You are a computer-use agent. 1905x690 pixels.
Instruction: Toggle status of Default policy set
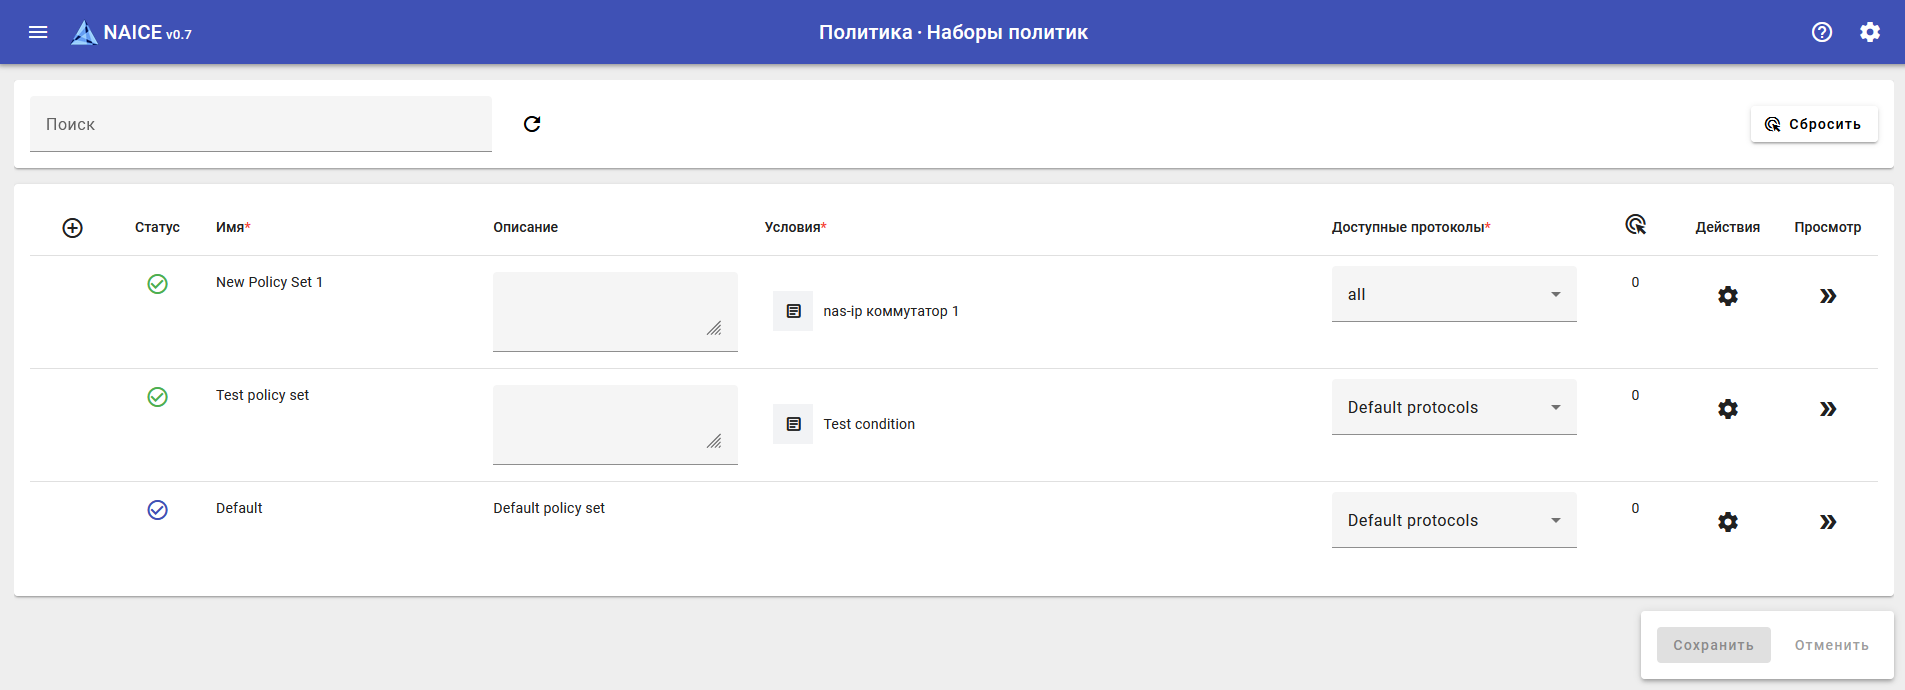tap(157, 510)
